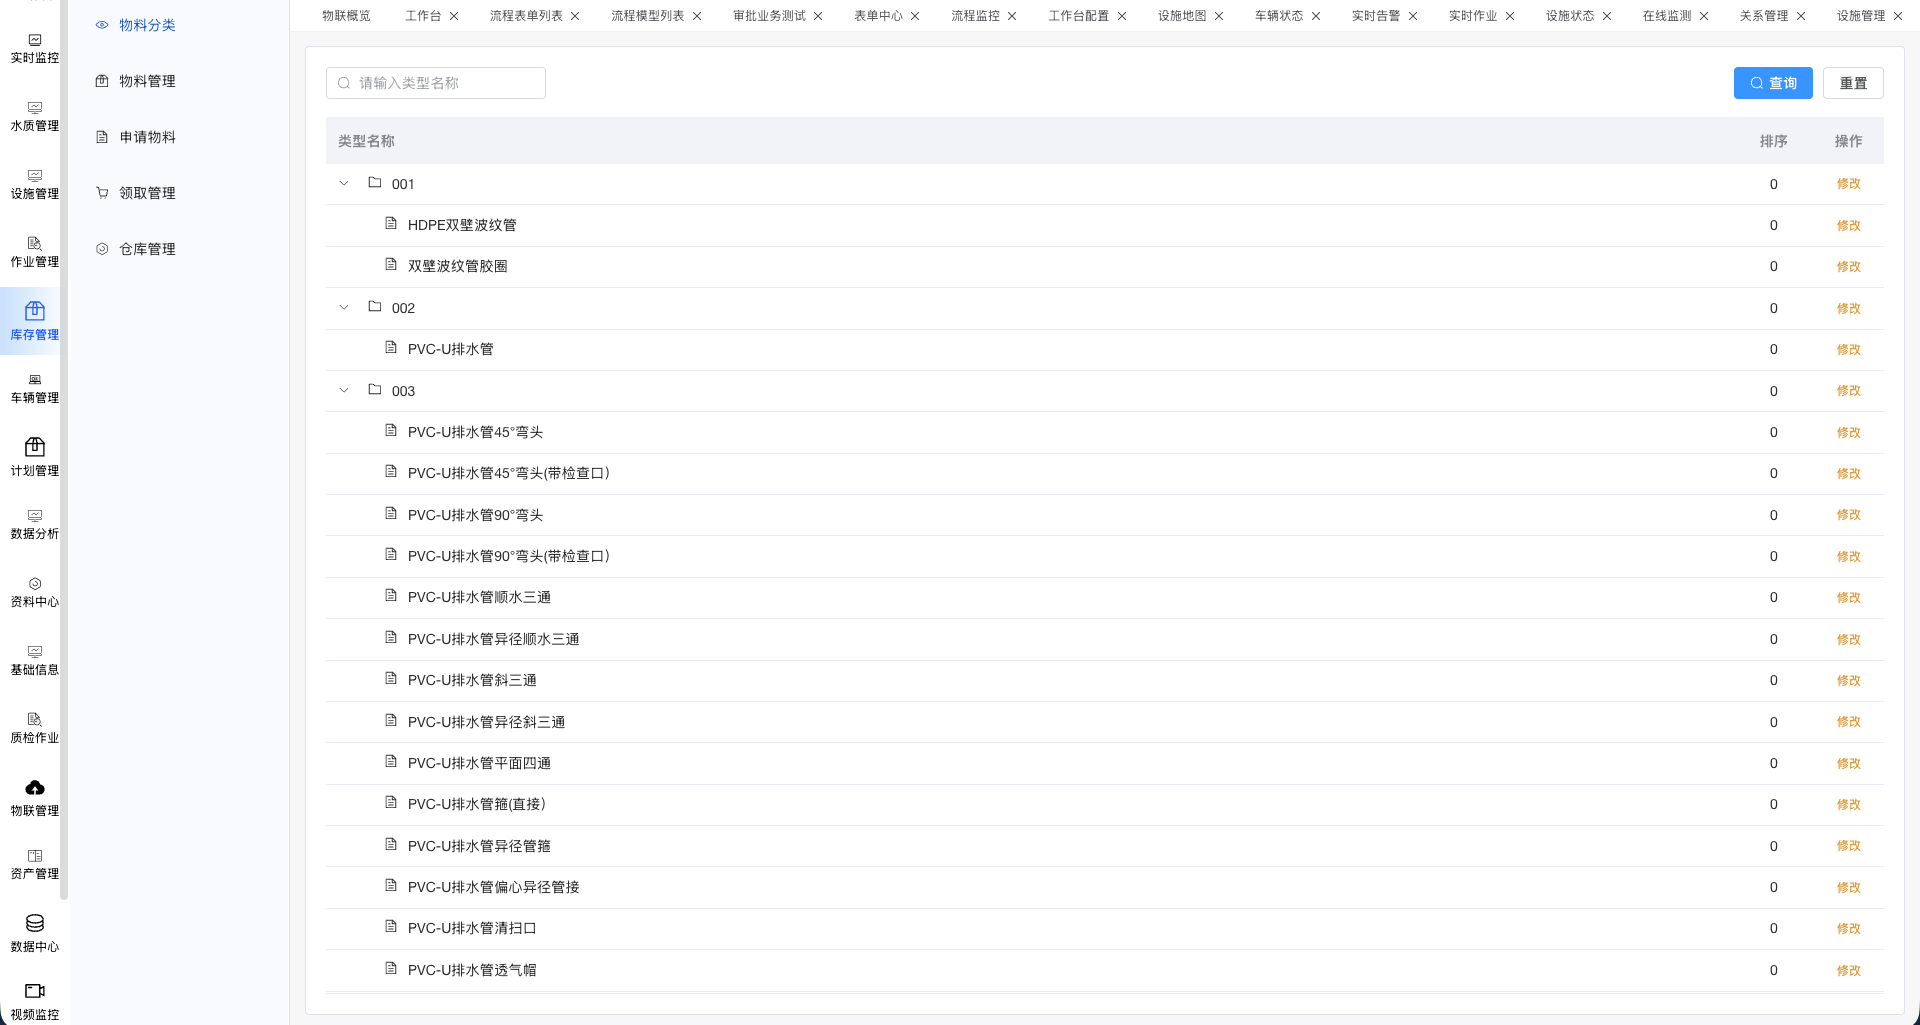Open the 库存管理 inventory sidebar icon
The width and height of the screenshot is (1920, 1025).
point(34,312)
